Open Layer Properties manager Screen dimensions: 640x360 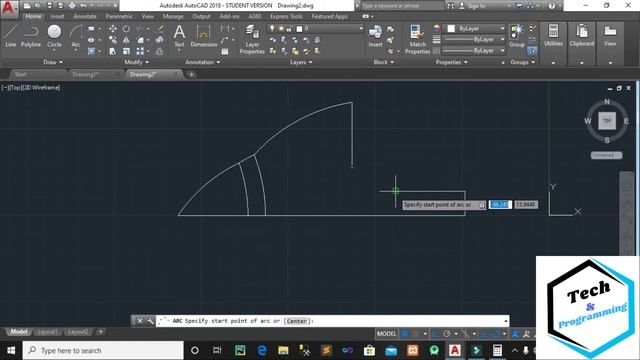coord(252,39)
